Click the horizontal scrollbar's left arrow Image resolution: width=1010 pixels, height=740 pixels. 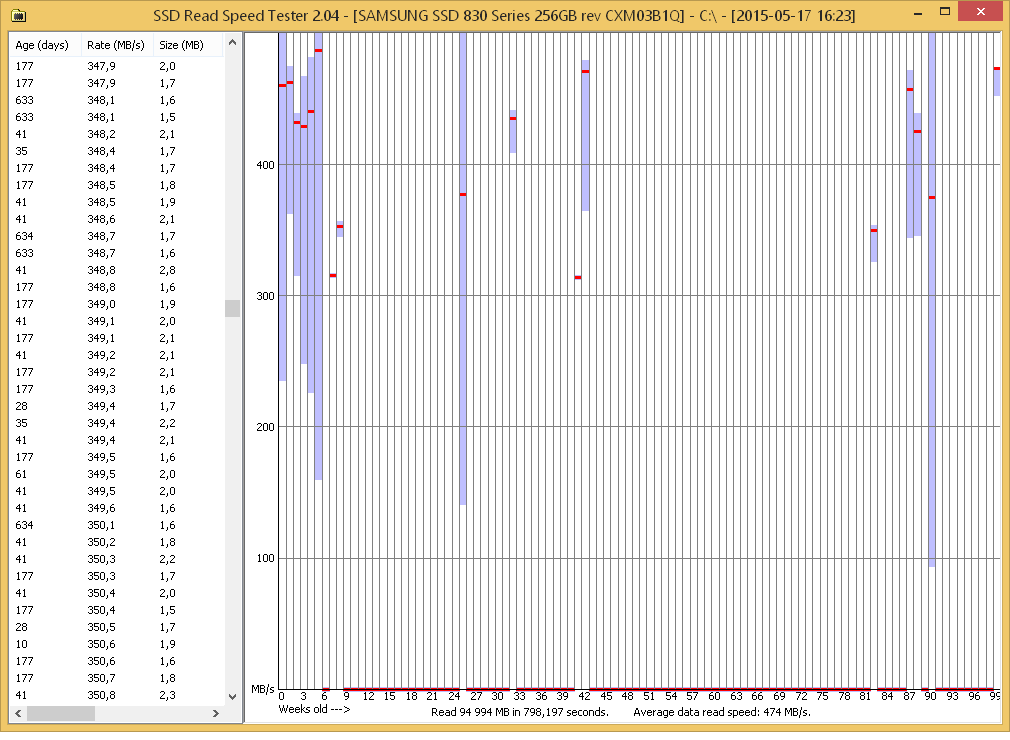click(x=18, y=714)
